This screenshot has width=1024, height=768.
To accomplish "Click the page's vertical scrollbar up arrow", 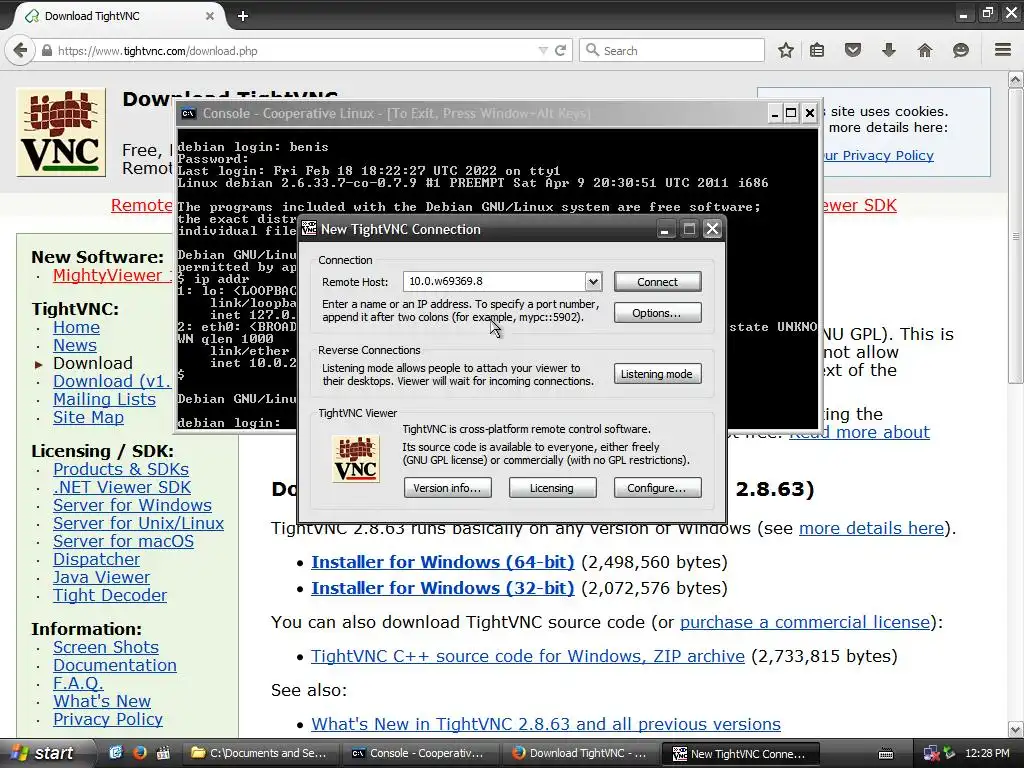I will point(1016,80).
